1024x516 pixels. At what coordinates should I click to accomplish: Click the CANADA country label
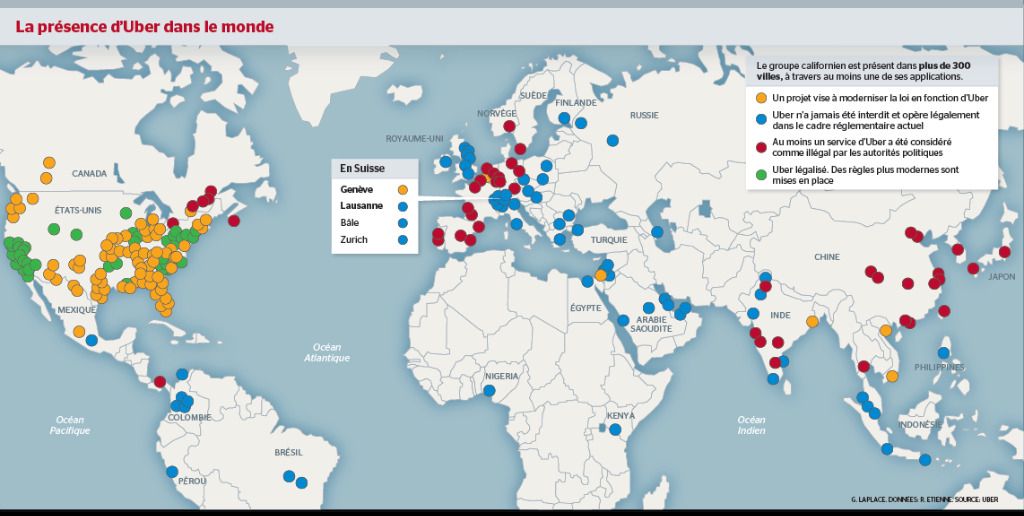pos(88,173)
